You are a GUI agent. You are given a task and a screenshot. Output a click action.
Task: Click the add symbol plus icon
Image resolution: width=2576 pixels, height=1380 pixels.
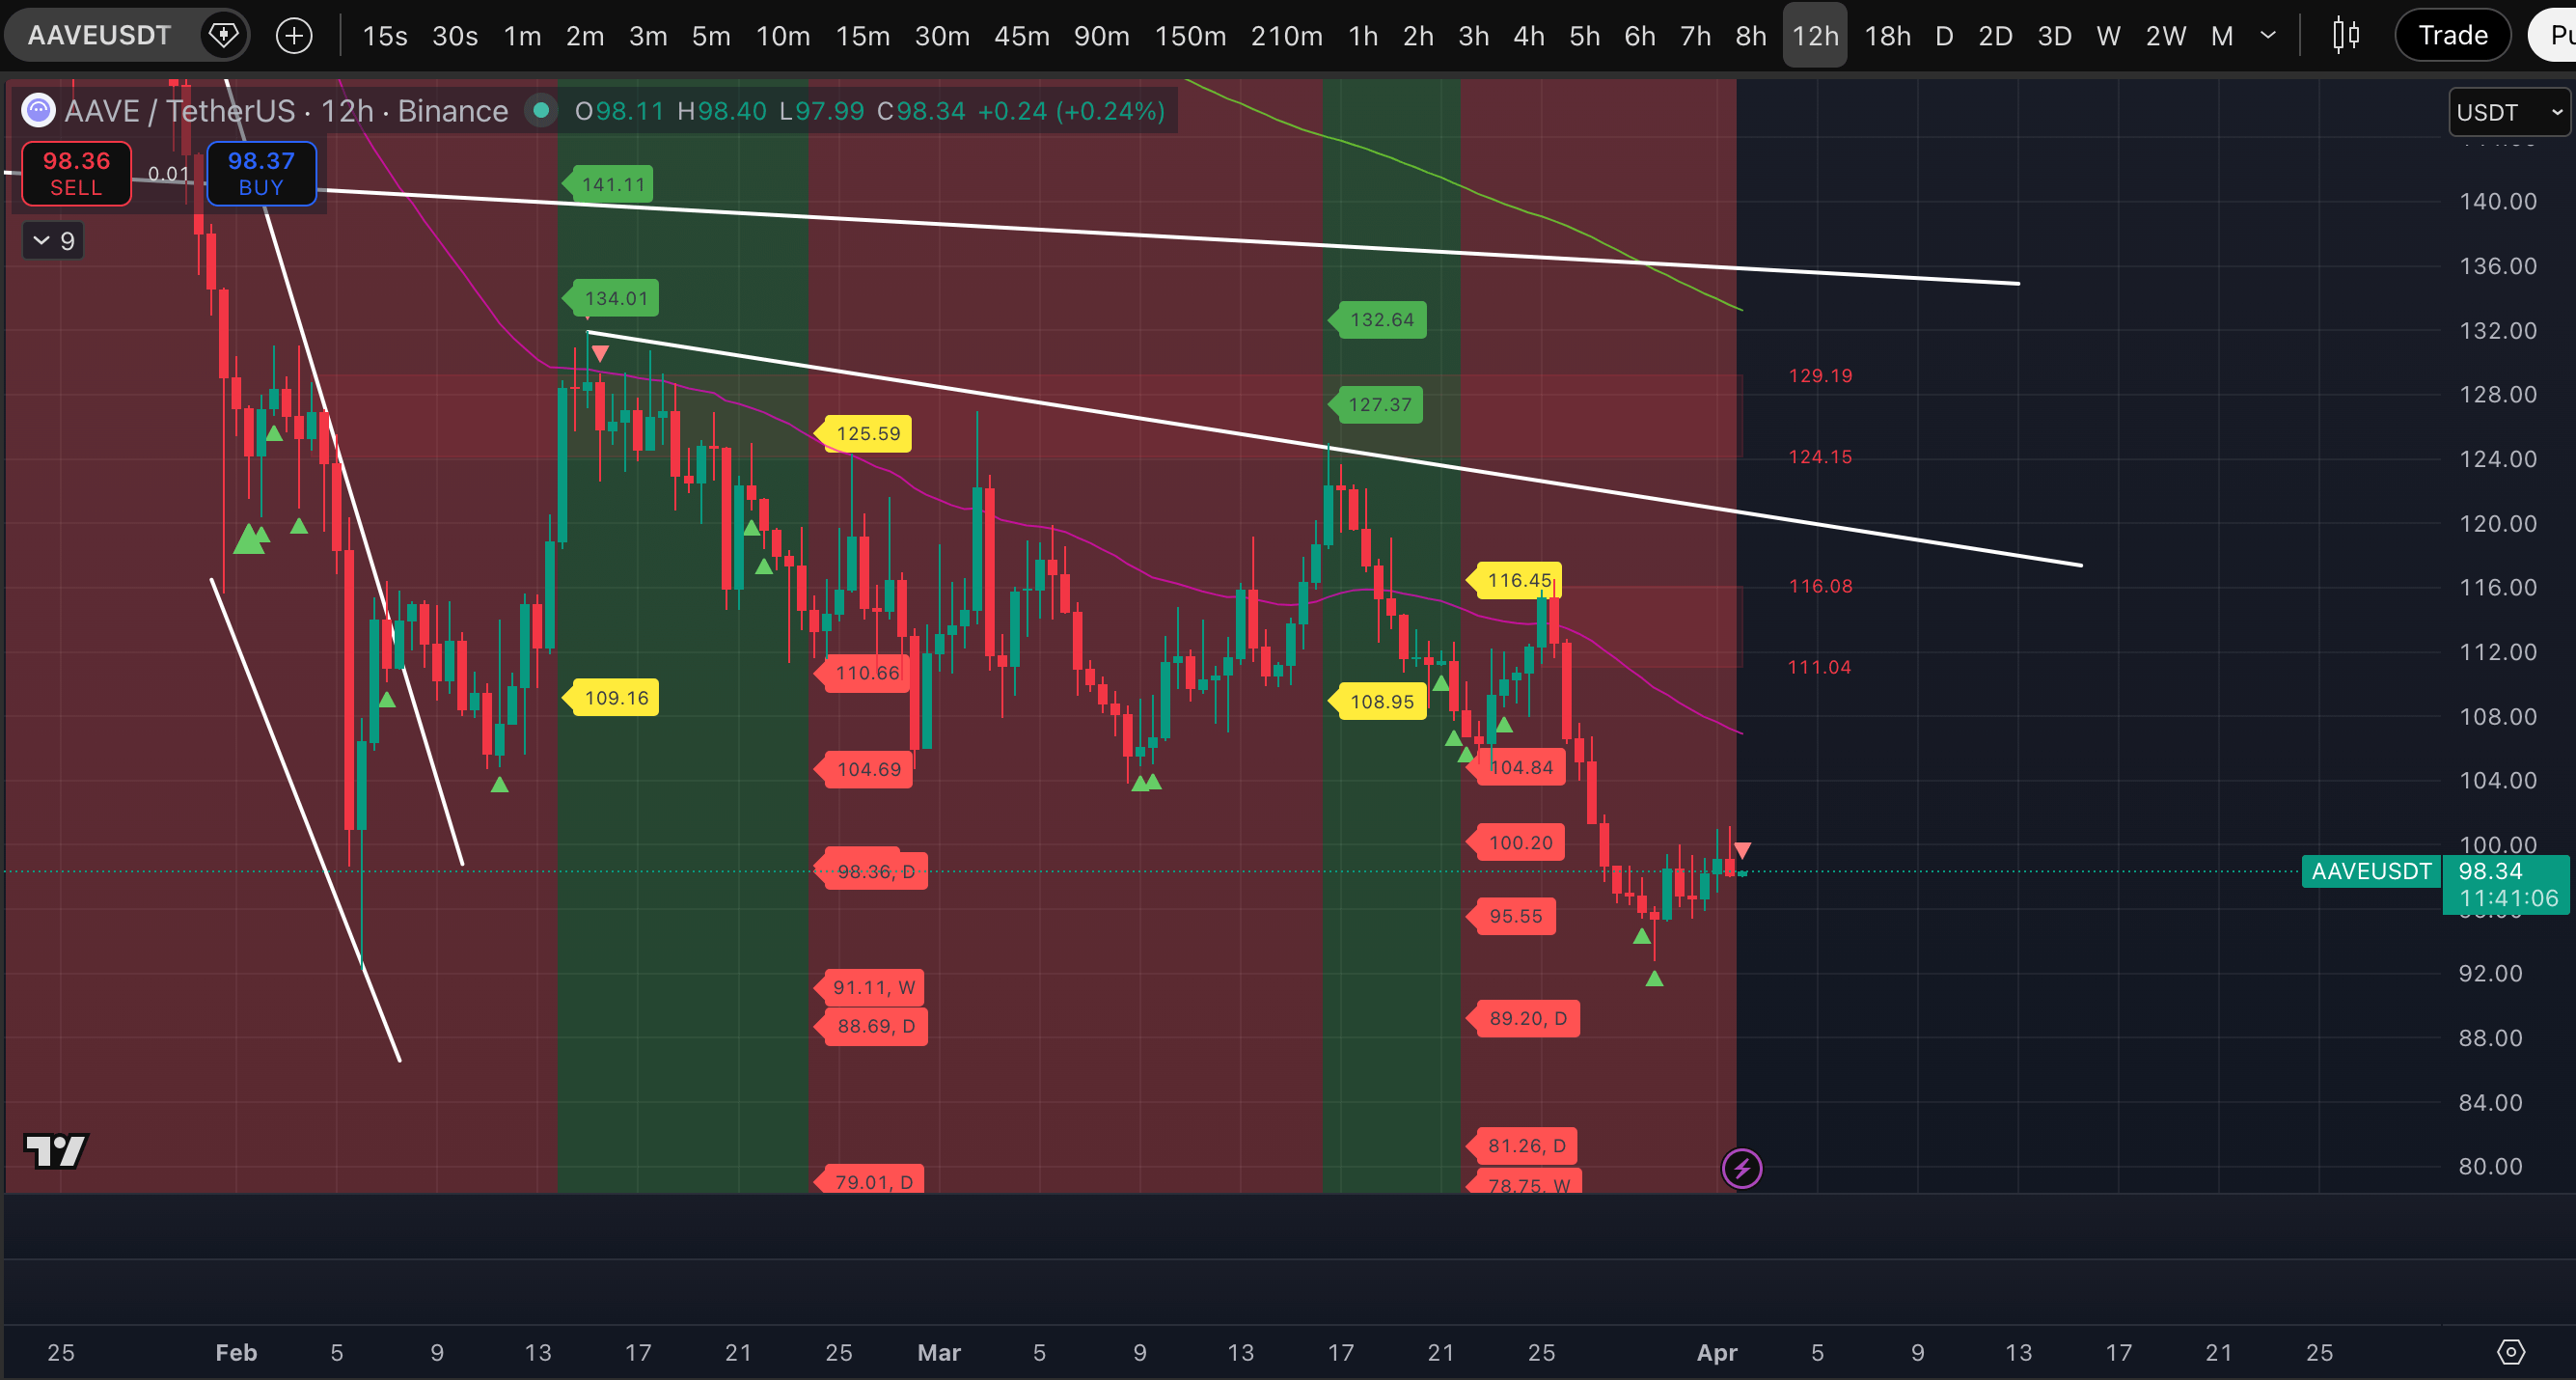[294, 36]
